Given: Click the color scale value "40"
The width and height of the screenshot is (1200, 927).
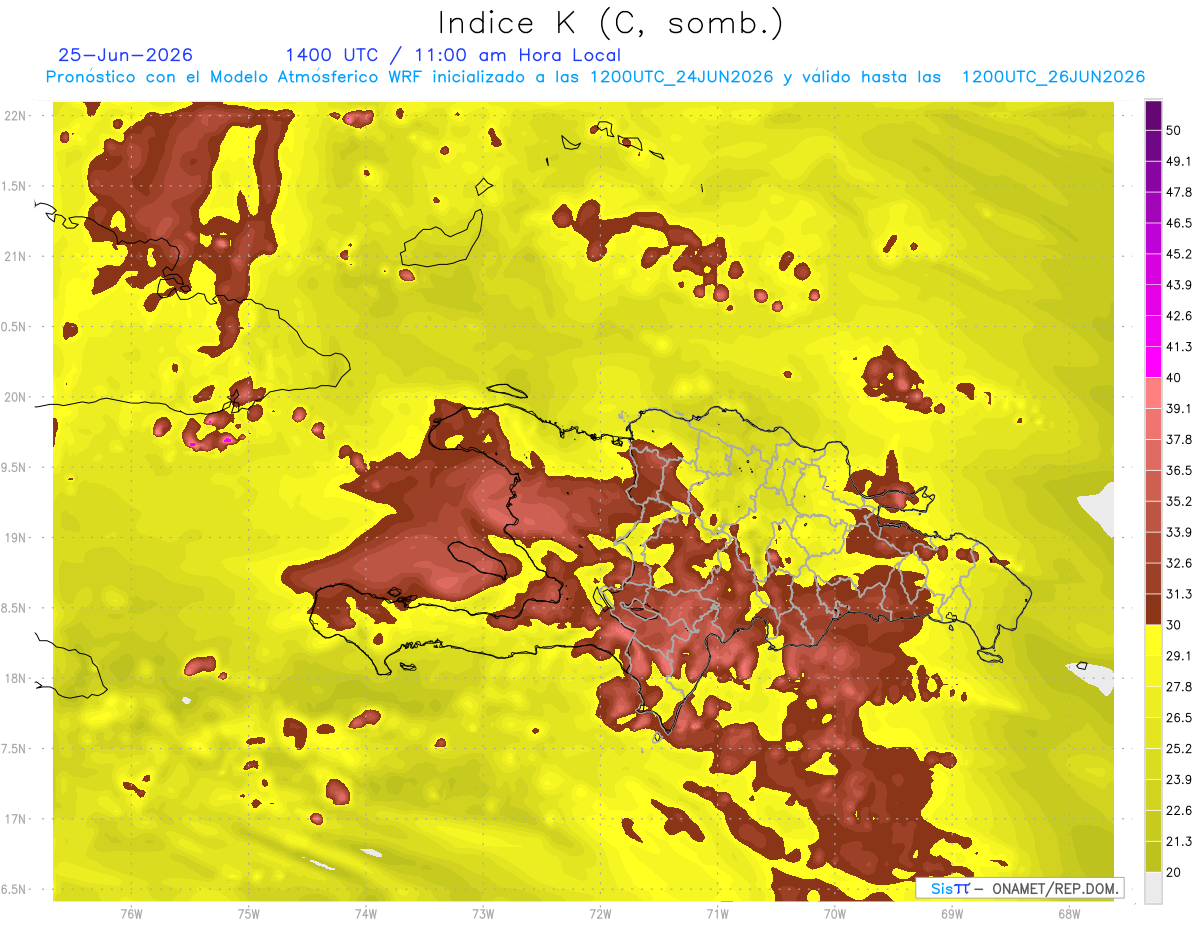Looking at the screenshot, I should (x=1175, y=378).
